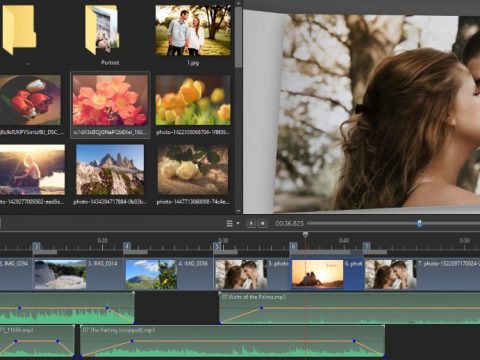Viewport: 480px width, 360px height.
Task: Select slide 6 sunset couple thumbnail
Action: [317, 274]
